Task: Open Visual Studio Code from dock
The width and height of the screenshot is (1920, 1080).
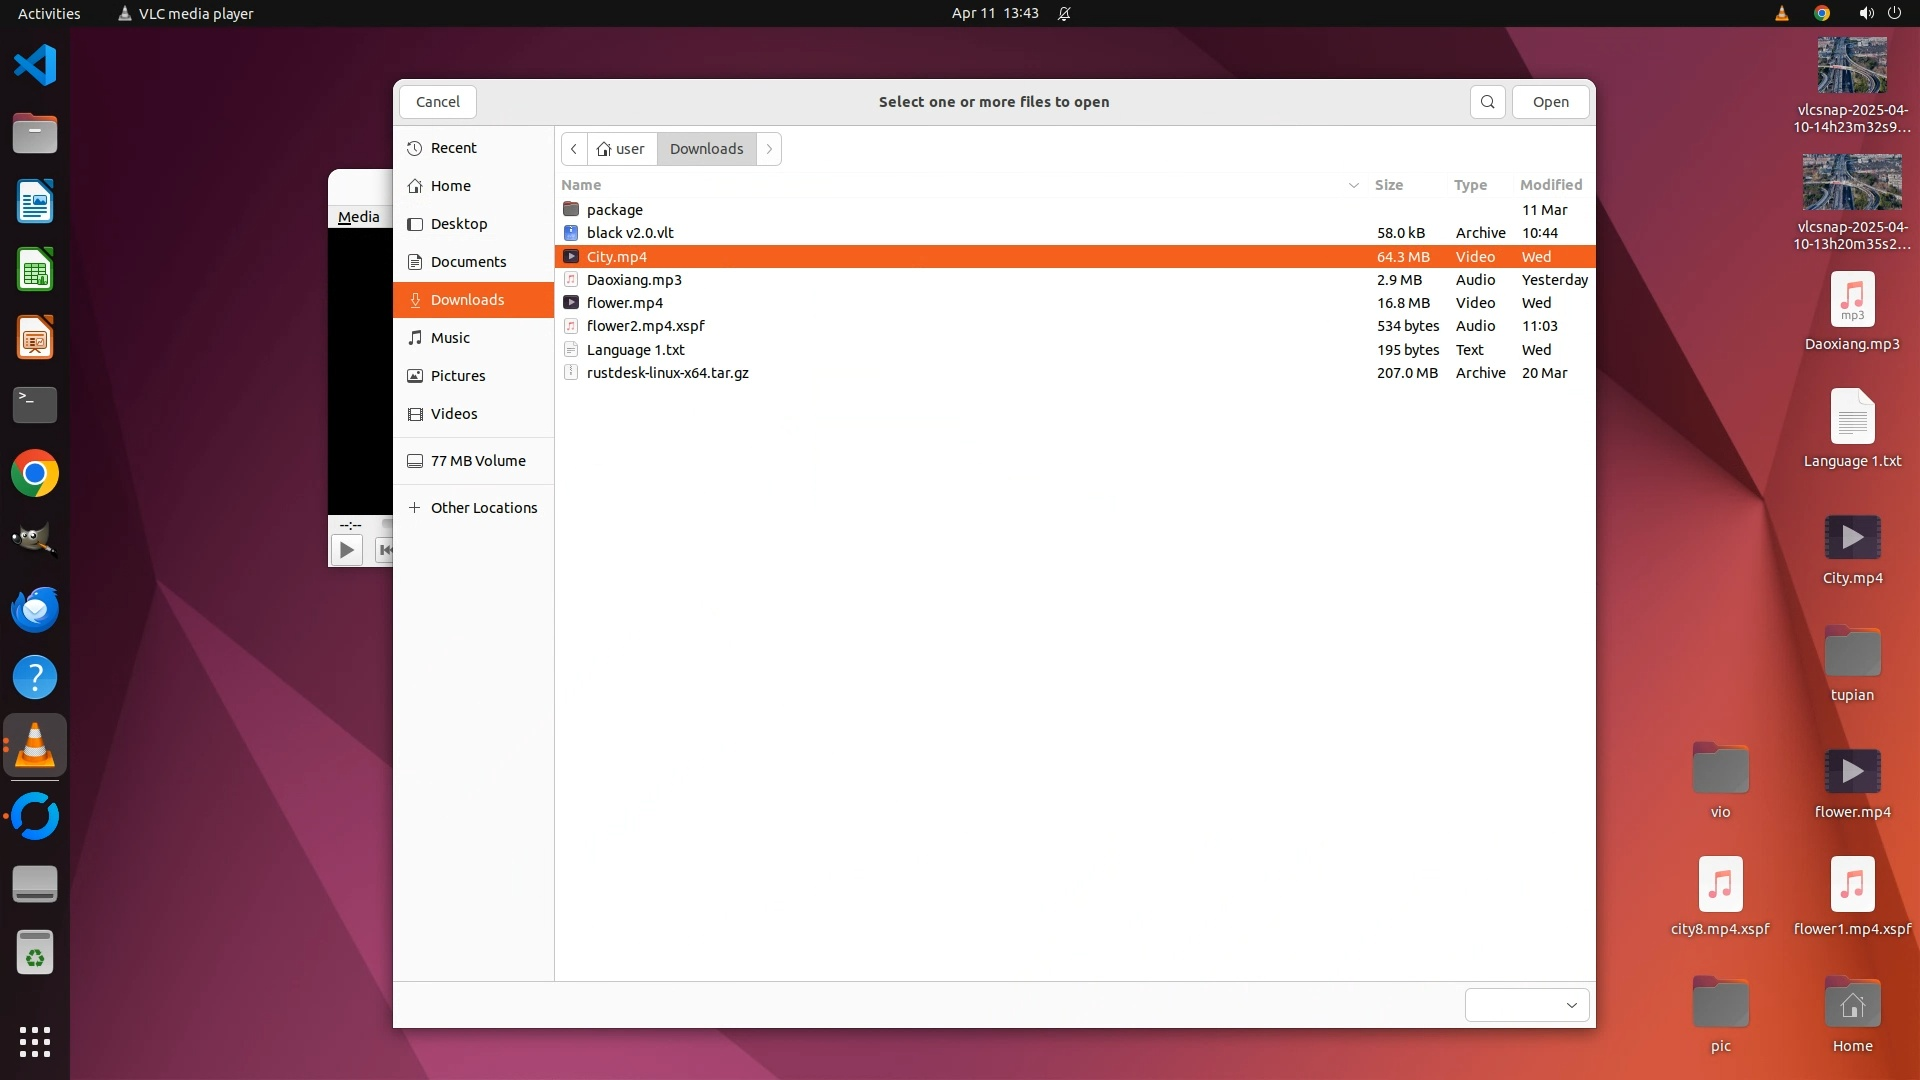Action: click(35, 66)
